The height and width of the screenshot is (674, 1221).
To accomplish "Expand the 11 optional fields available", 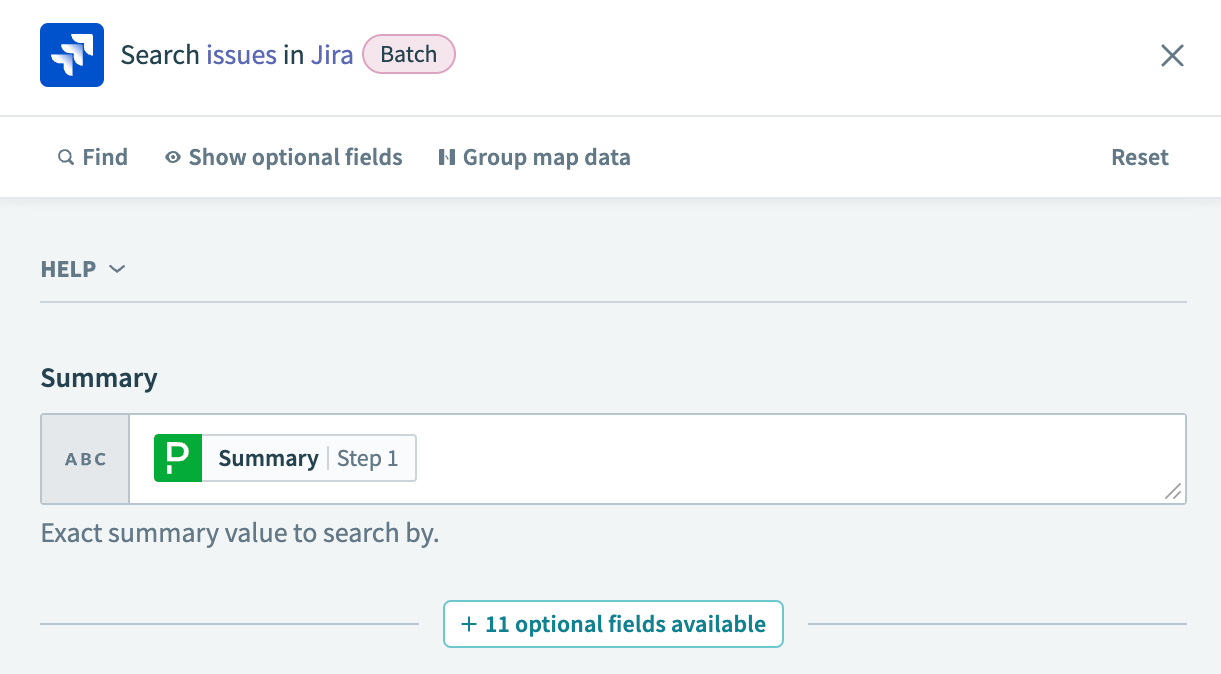I will tap(613, 623).
